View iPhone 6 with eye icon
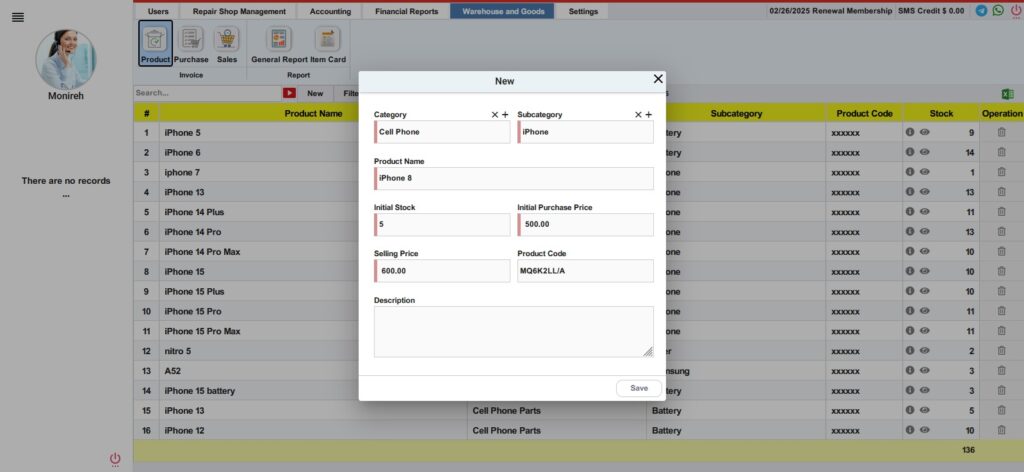The height and width of the screenshot is (472, 1024). pyautogui.click(x=925, y=152)
